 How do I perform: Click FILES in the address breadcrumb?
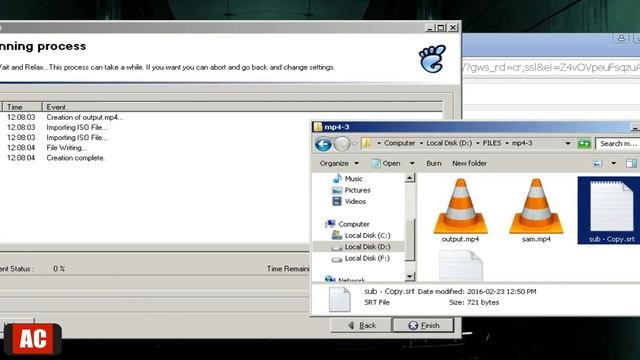click(492, 143)
